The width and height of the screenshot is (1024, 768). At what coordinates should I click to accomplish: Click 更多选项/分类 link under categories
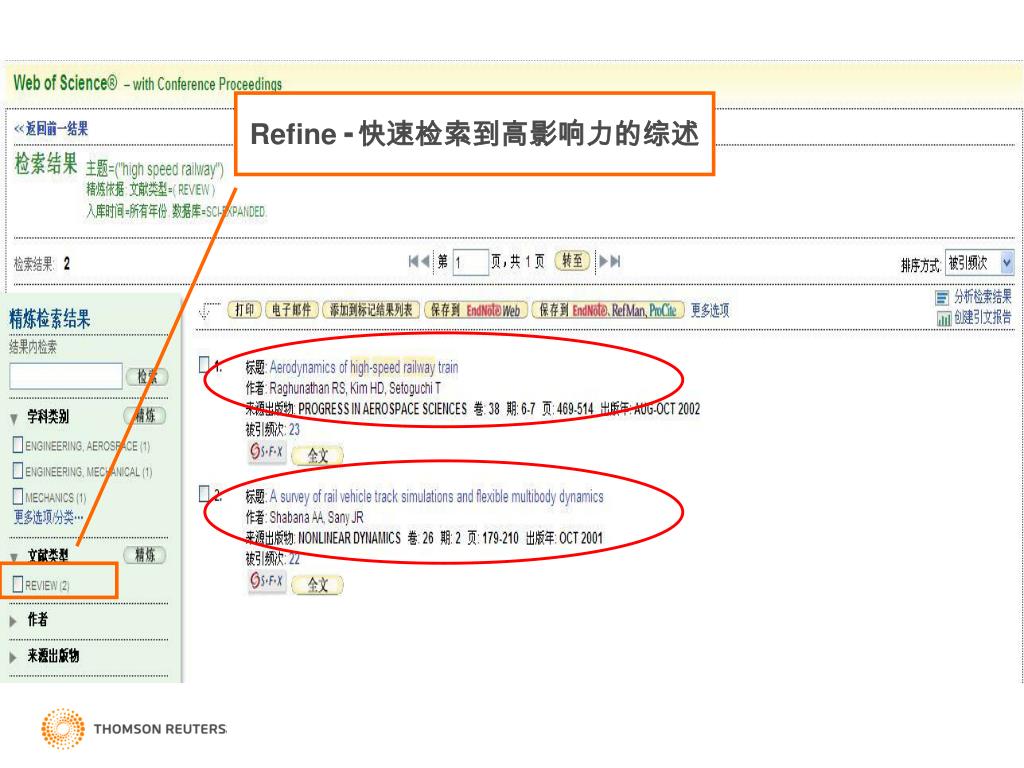(49, 518)
